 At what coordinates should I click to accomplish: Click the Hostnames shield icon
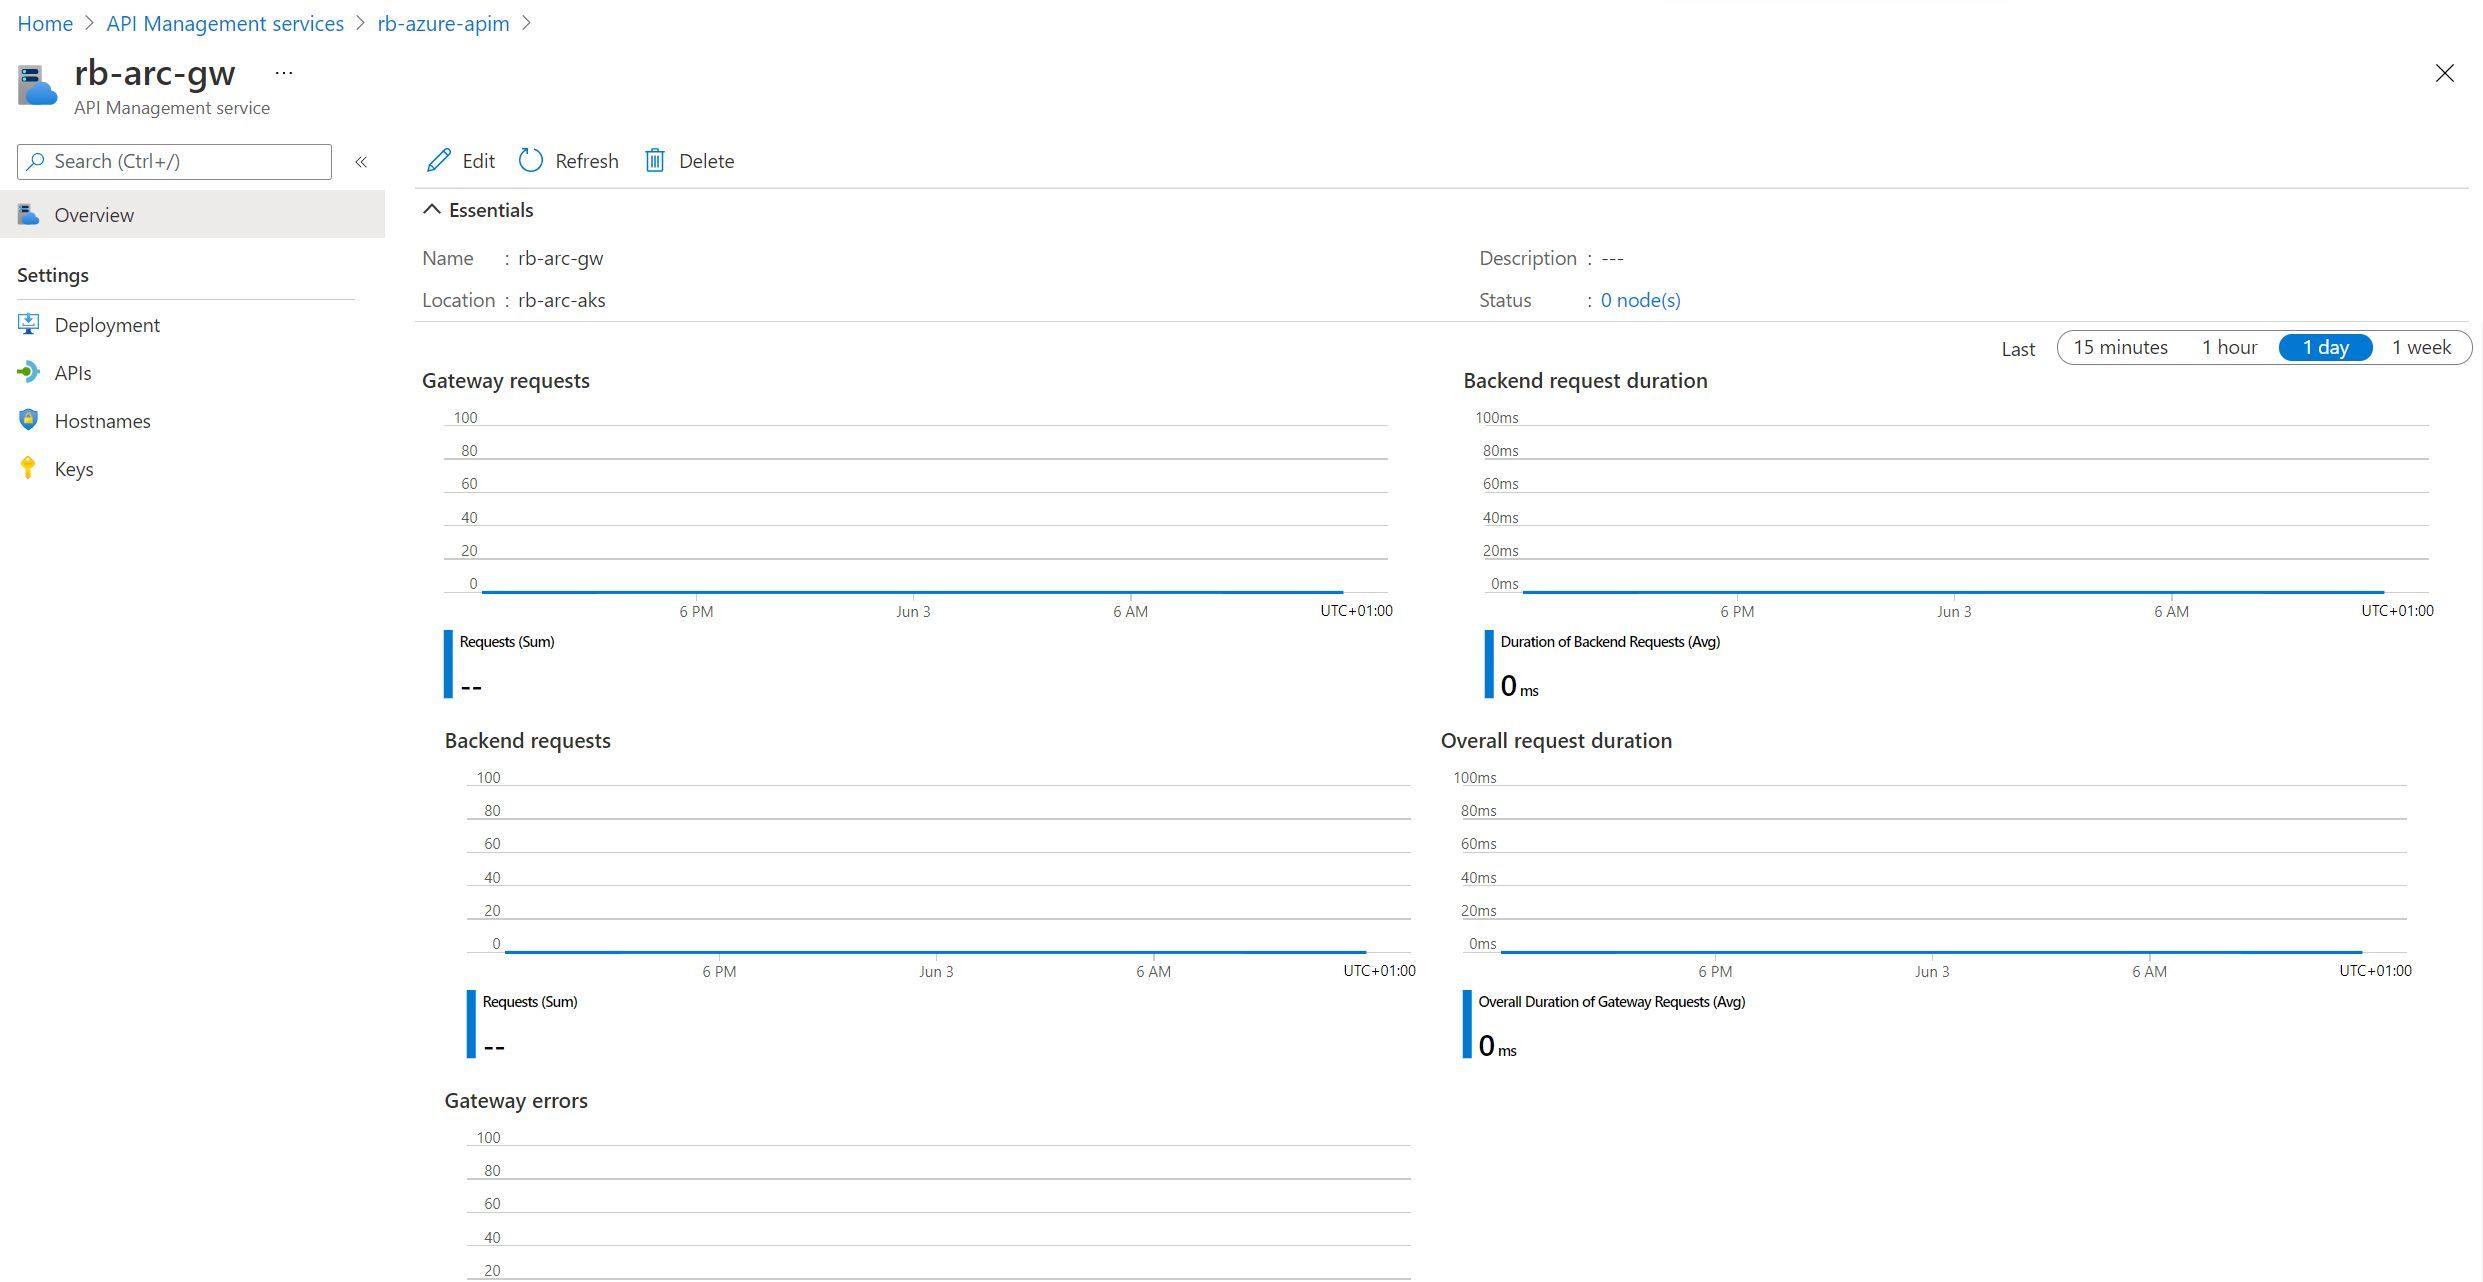click(29, 420)
